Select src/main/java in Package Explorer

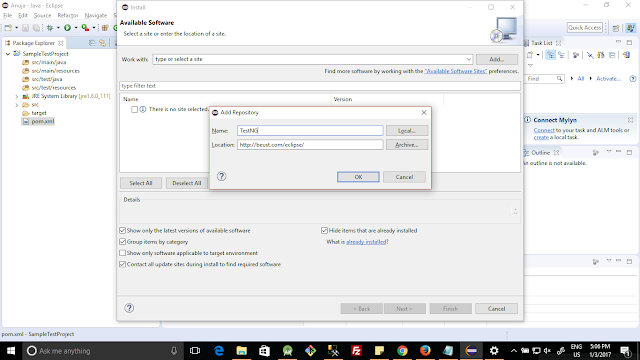(49, 62)
